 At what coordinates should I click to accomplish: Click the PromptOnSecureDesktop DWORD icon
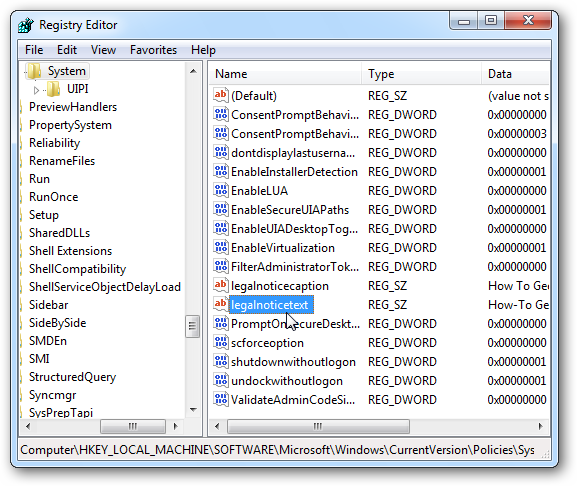220,324
